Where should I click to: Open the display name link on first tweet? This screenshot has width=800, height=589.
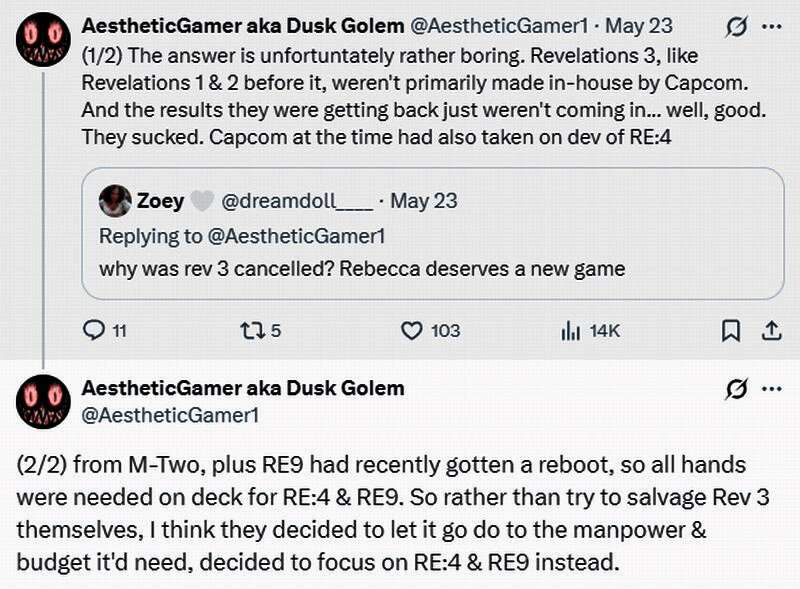tap(241, 25)
